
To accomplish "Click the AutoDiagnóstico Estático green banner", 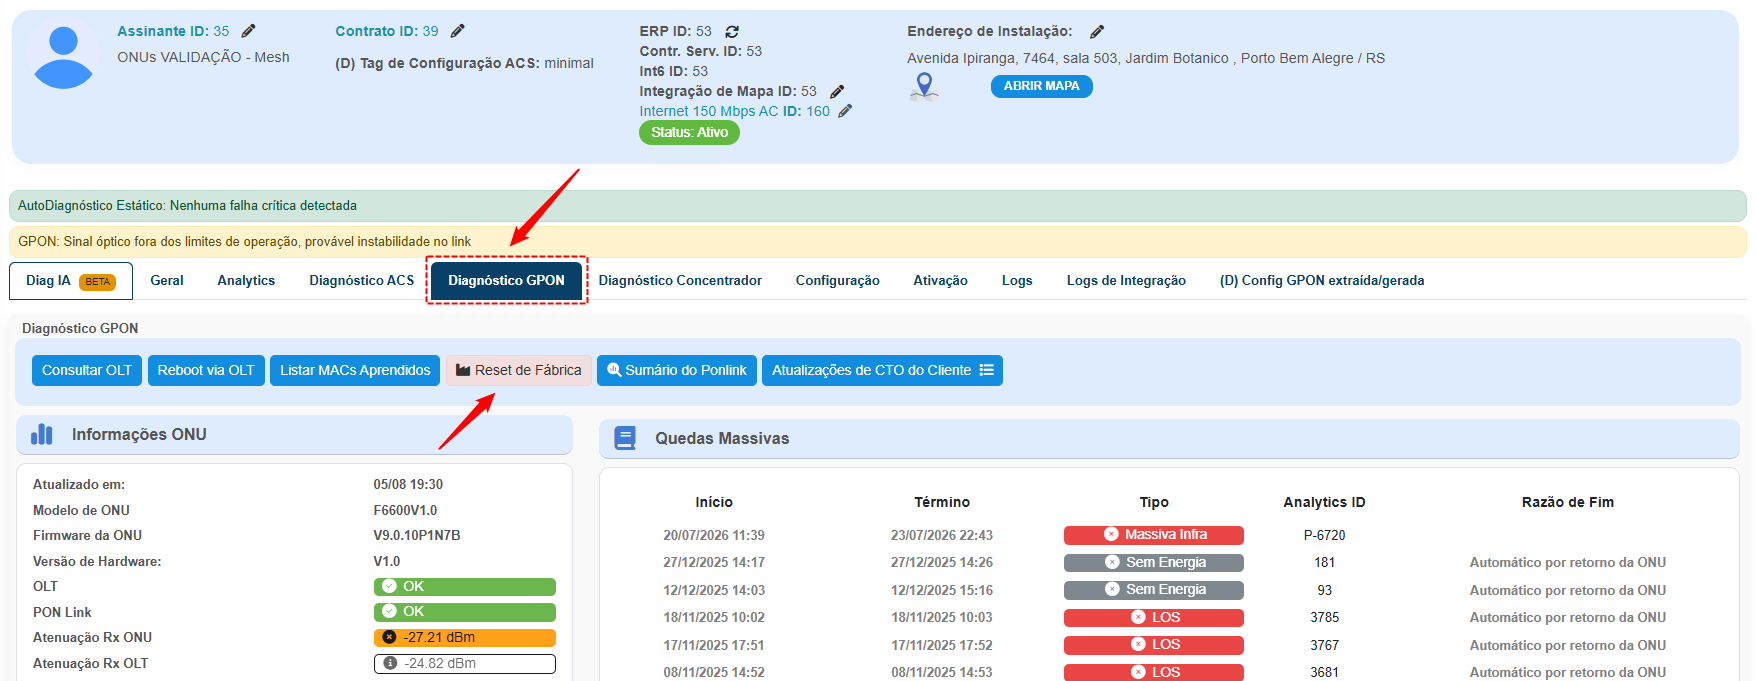I will (878, 206).
